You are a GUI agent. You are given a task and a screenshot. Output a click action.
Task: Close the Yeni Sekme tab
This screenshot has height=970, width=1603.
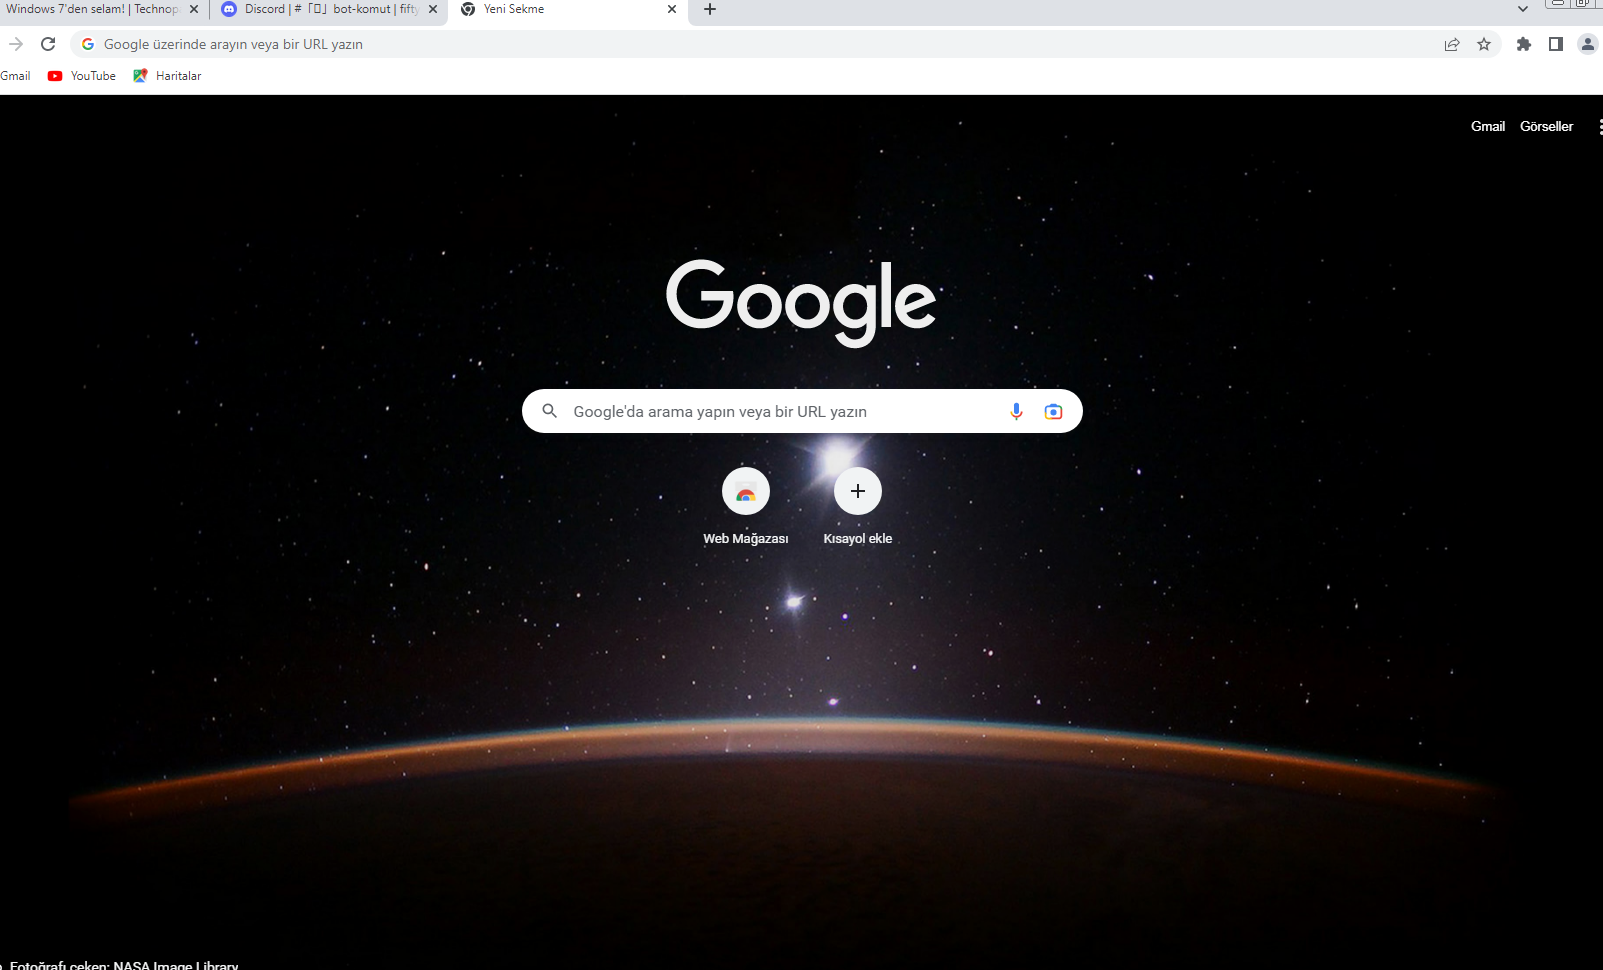672,9
